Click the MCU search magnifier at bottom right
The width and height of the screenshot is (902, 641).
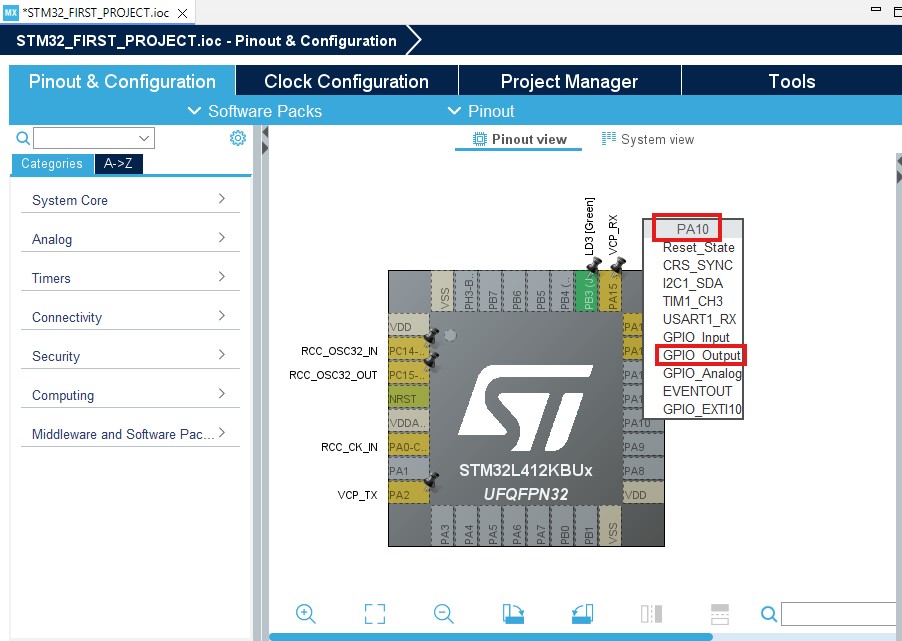tap(767, 614)
